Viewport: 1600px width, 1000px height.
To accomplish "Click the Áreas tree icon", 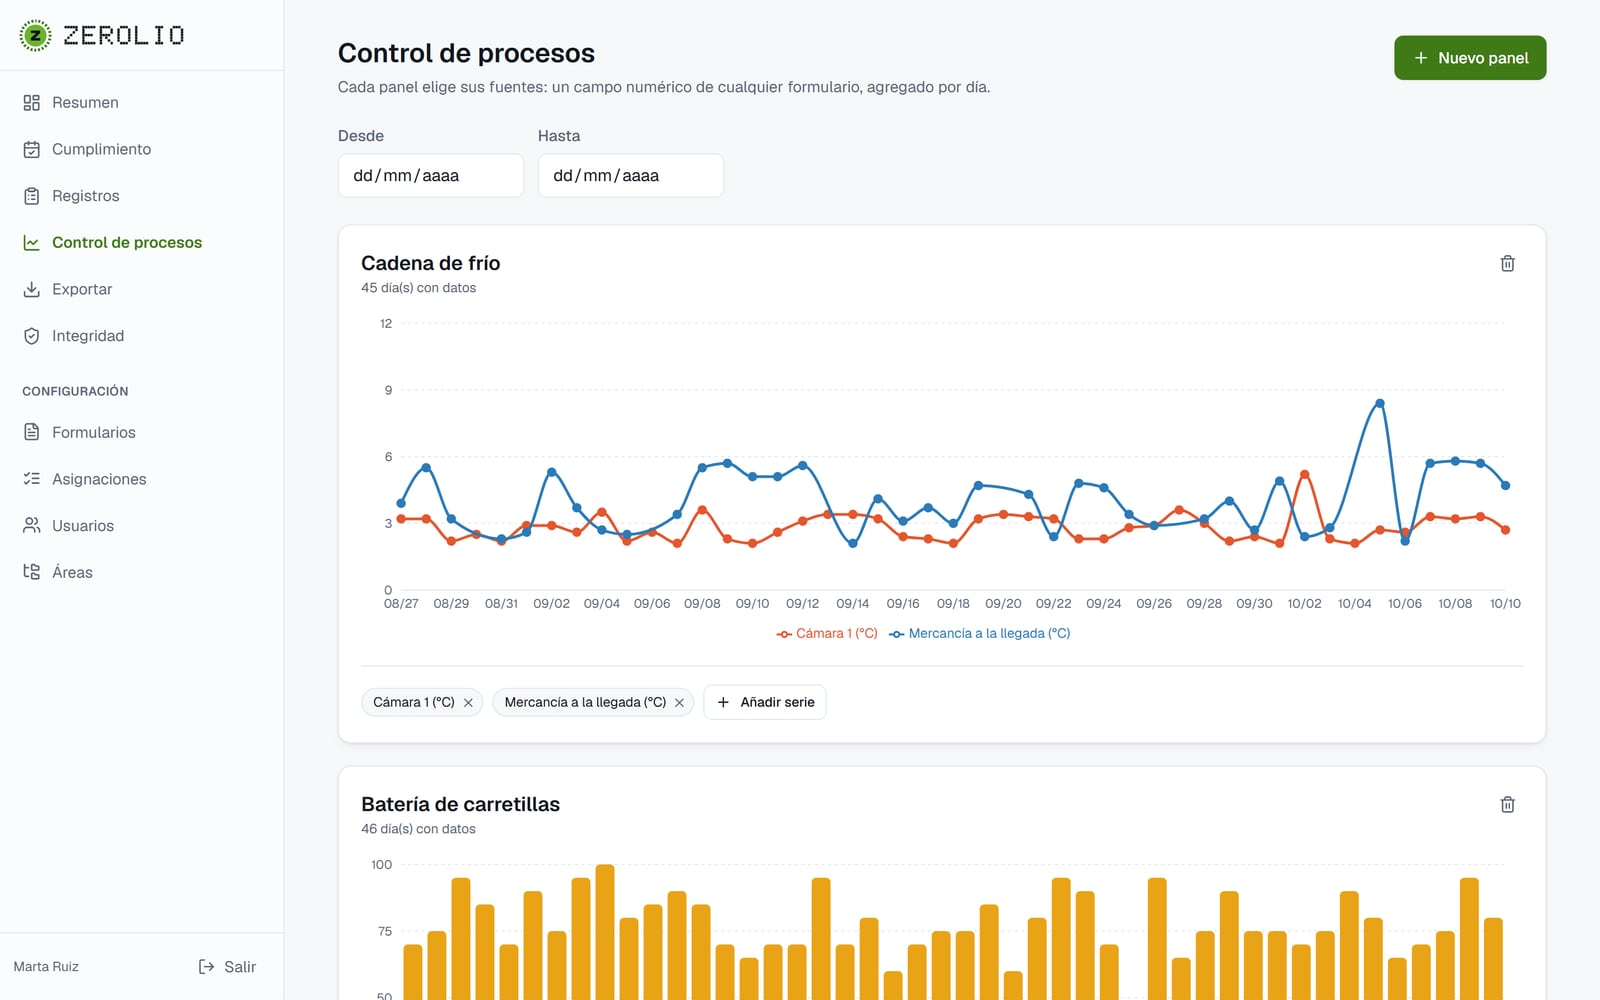I will [32, 572].
